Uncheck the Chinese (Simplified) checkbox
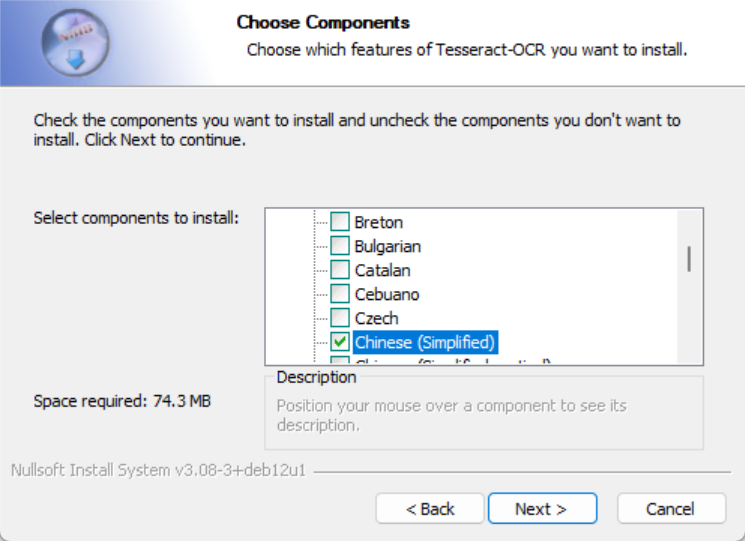The image size is (745, 541). point(340,342)
